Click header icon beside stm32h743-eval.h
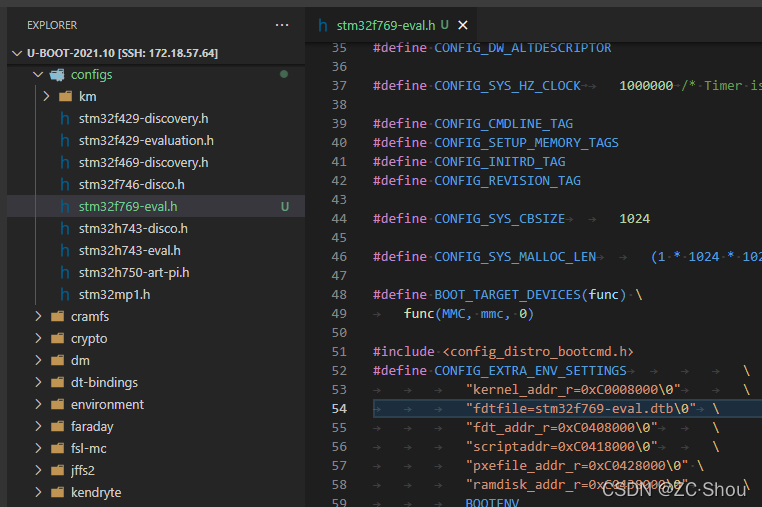 click(65, 250)
